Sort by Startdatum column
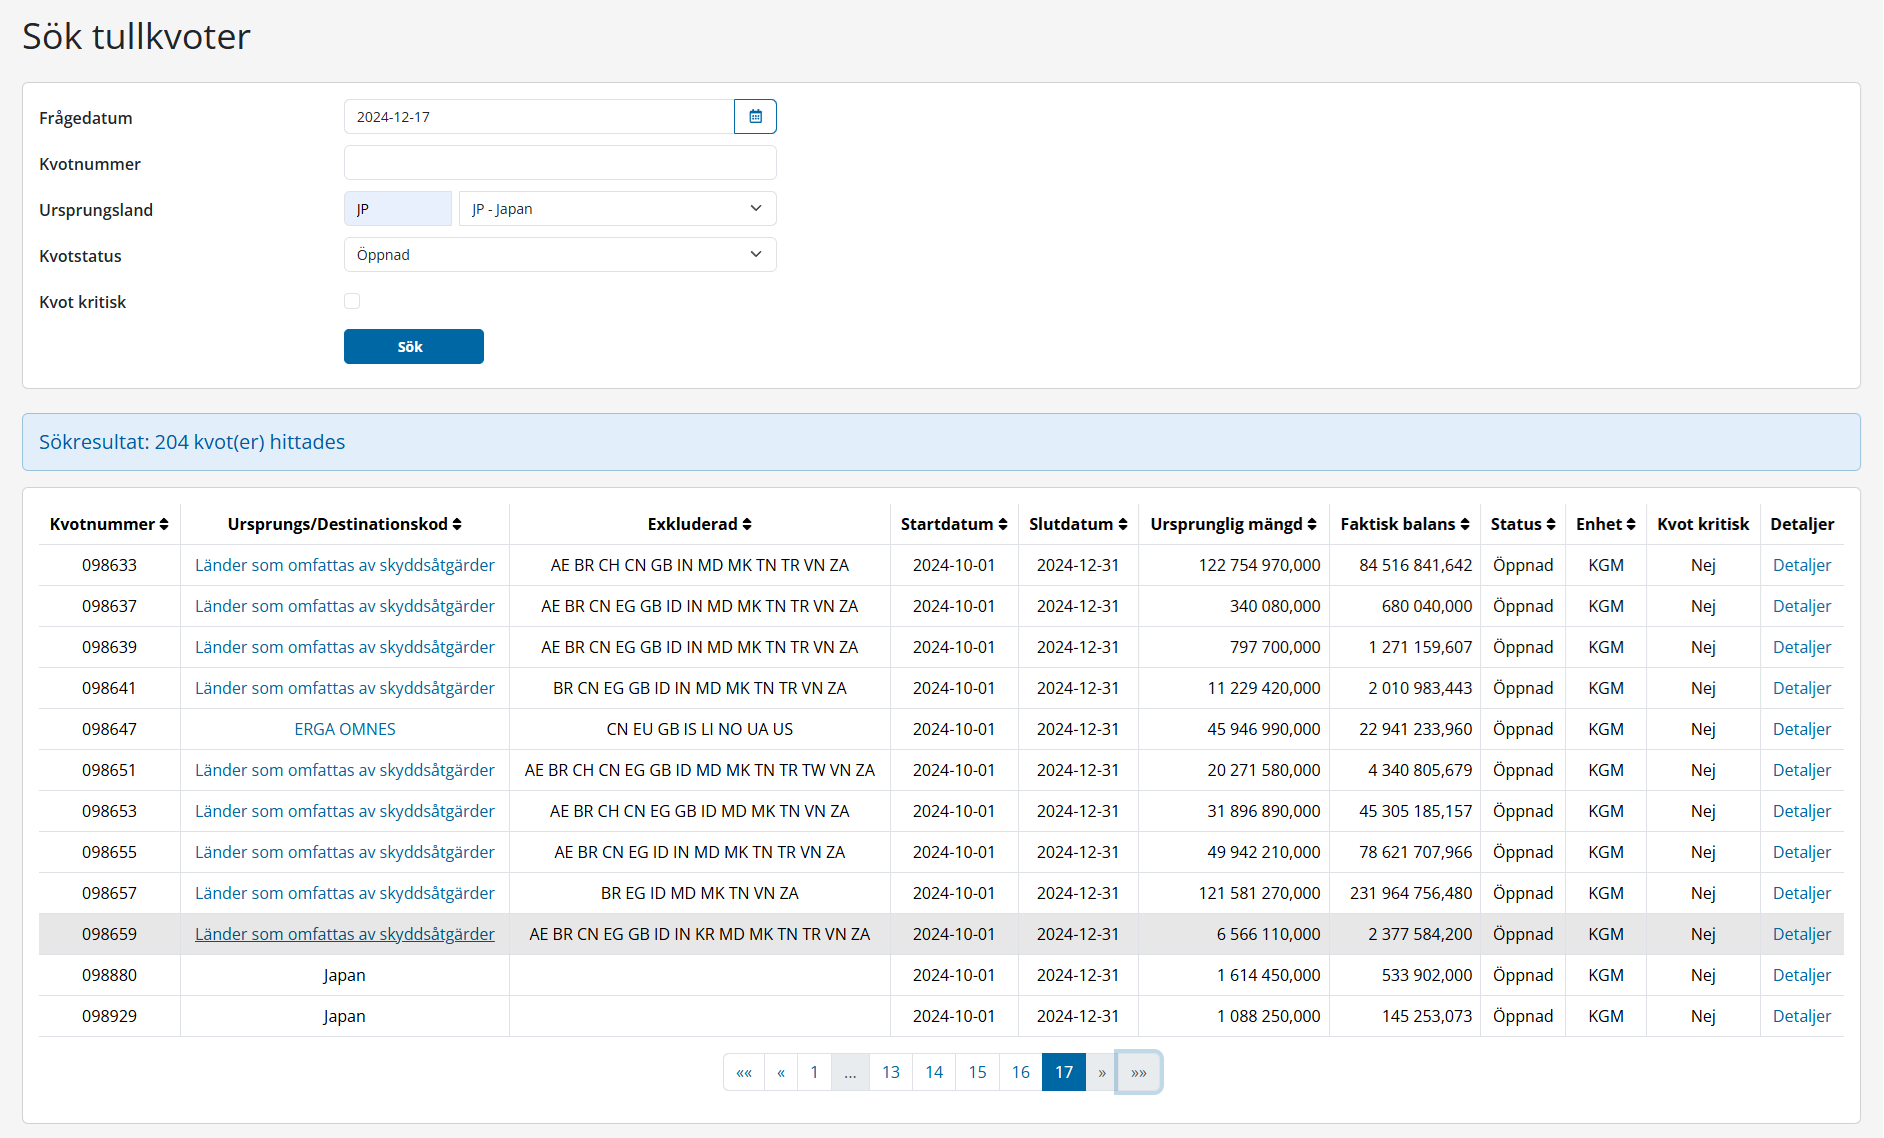This screenshot has height=1138, width=1884. click(953, 524)
